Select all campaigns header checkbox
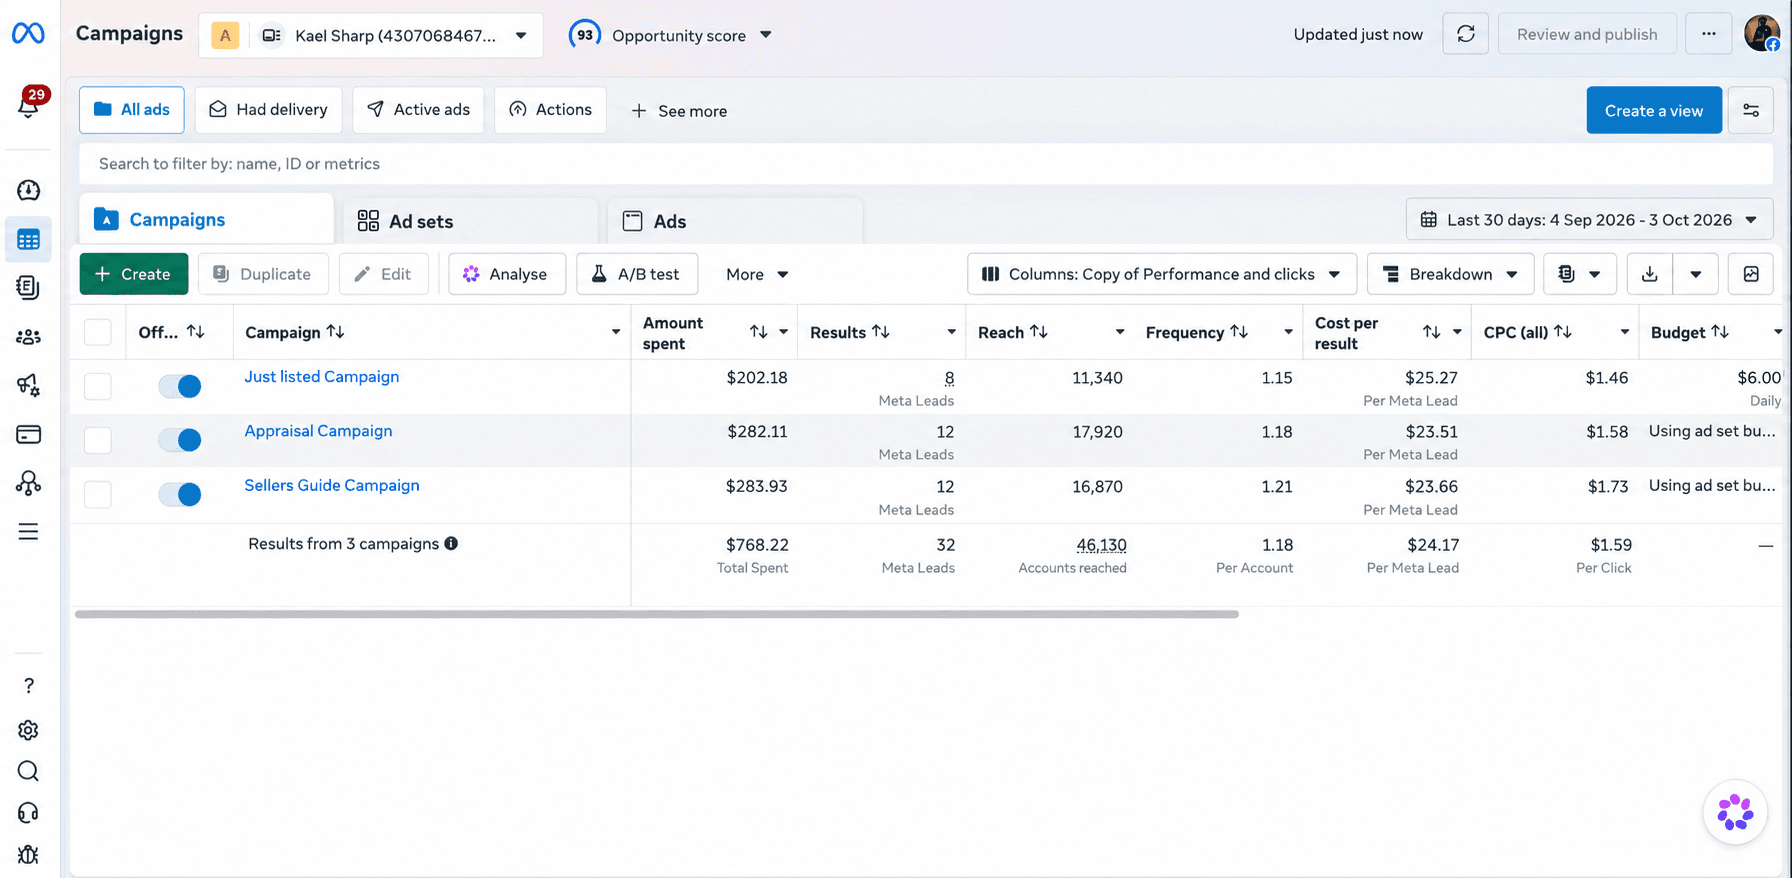Image resolution: width=1792 pixels, height=878 pixels. click(98, 332)
